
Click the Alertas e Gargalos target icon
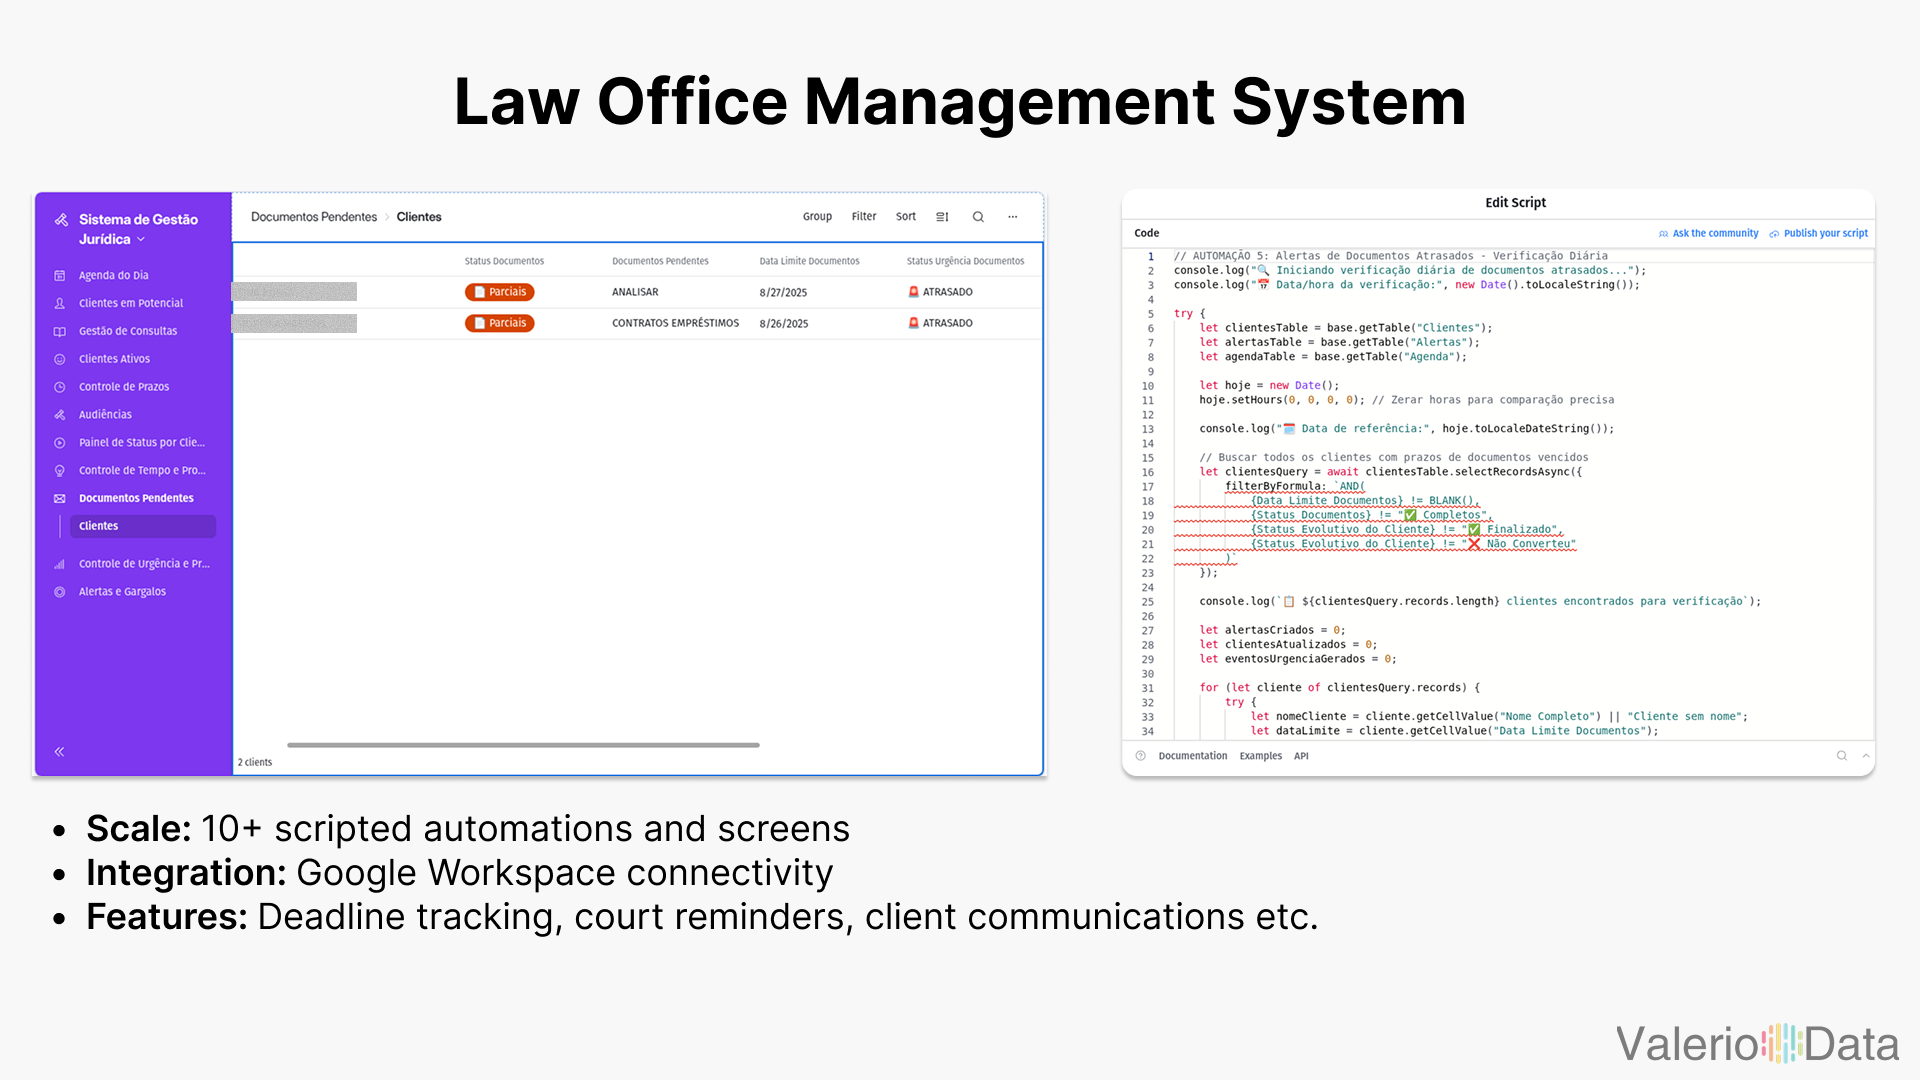(x=60, y=592)
